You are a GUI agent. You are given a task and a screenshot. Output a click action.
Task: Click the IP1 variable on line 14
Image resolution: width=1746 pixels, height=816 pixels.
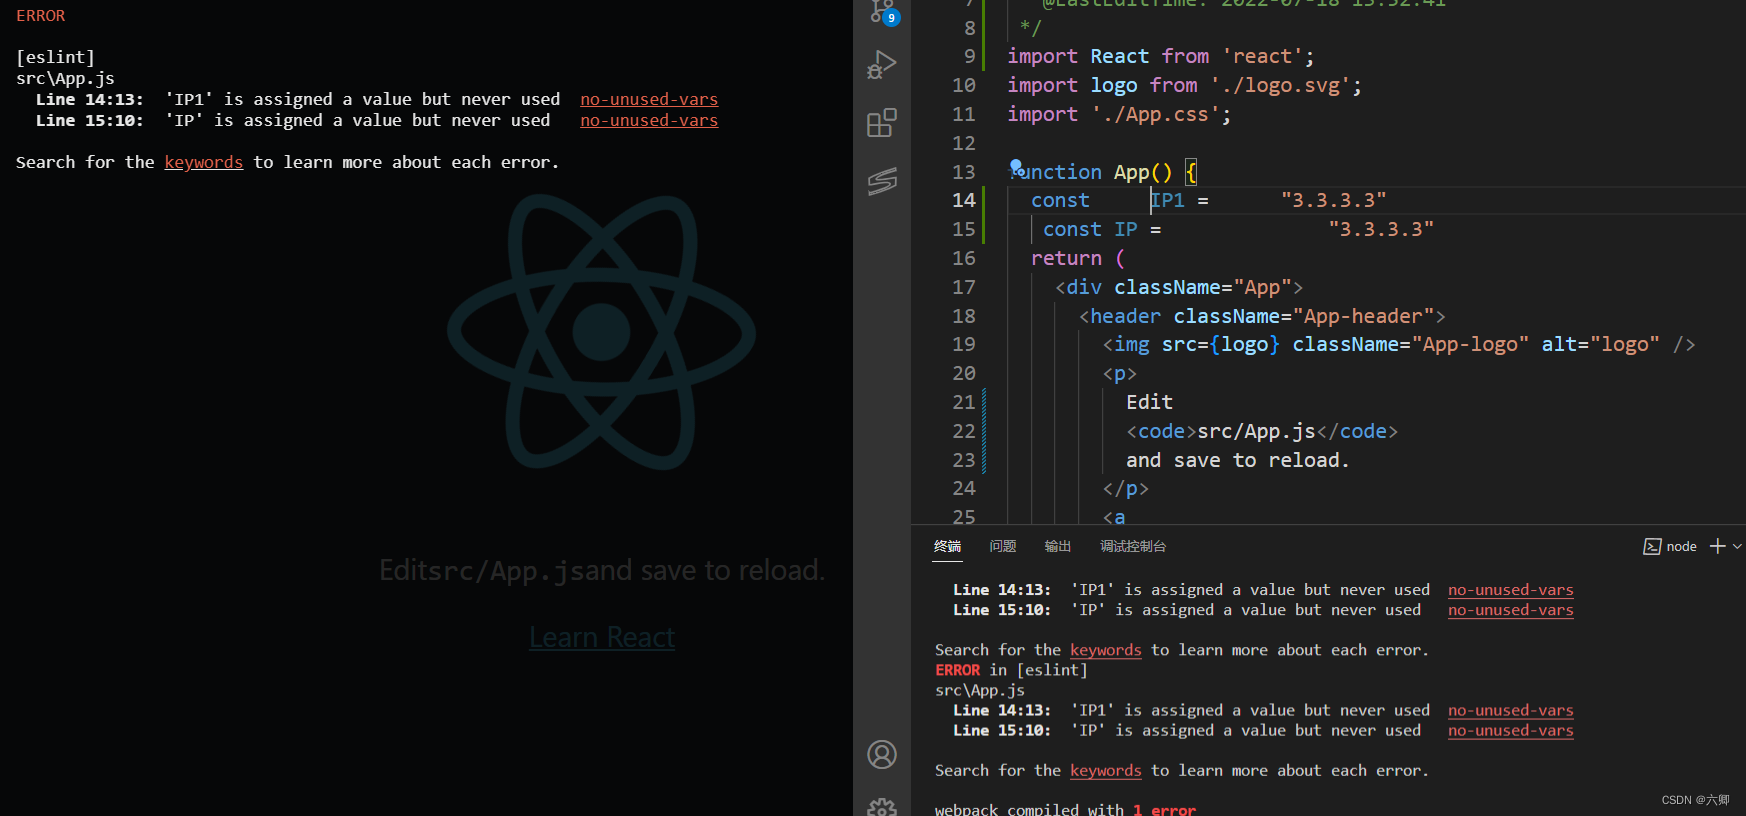click(x=1167, y=200)
